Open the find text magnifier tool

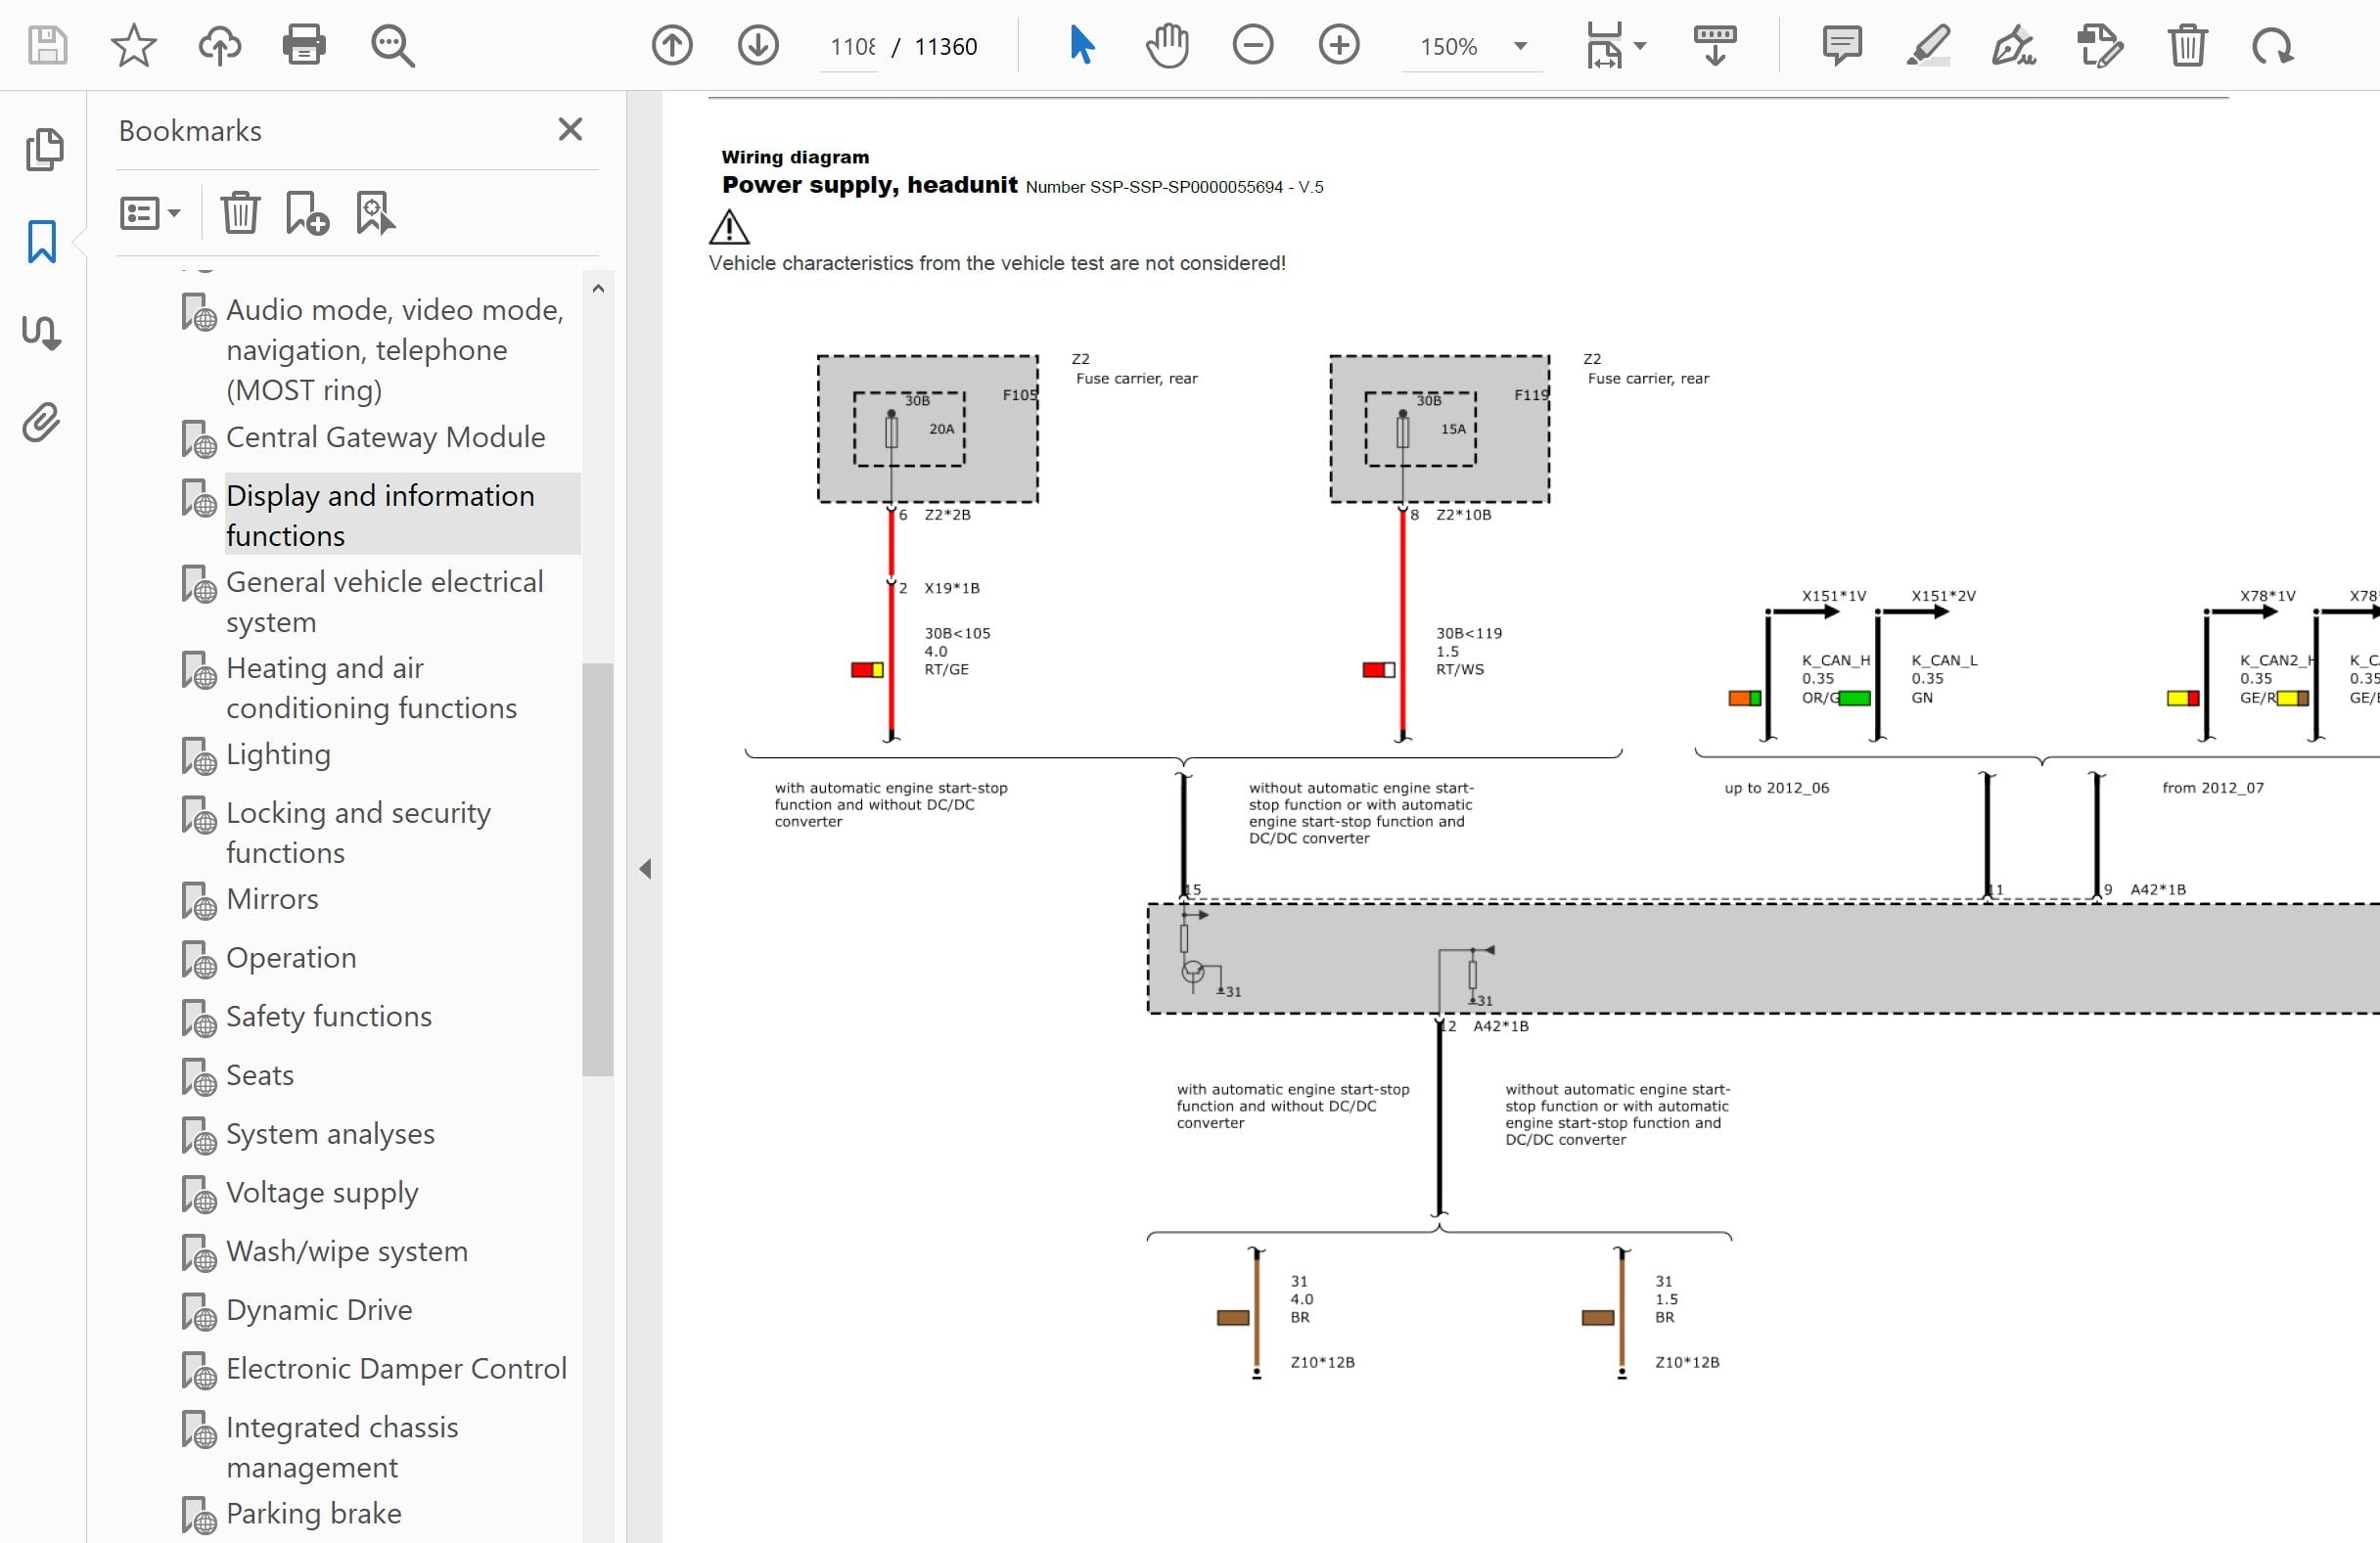[392, 46]
